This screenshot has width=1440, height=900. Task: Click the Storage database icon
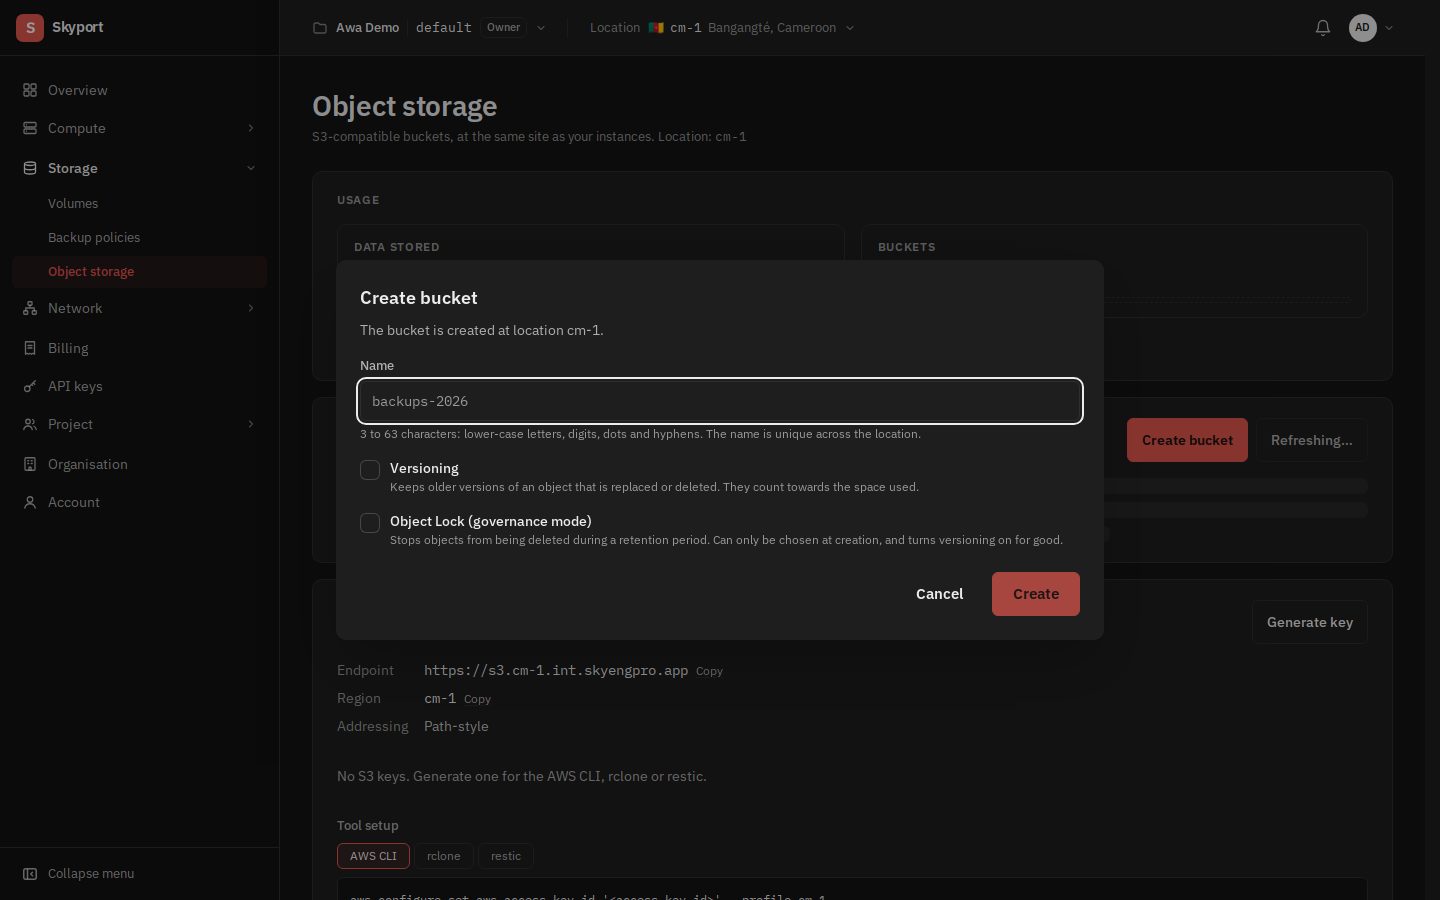(x=30, y=168)
